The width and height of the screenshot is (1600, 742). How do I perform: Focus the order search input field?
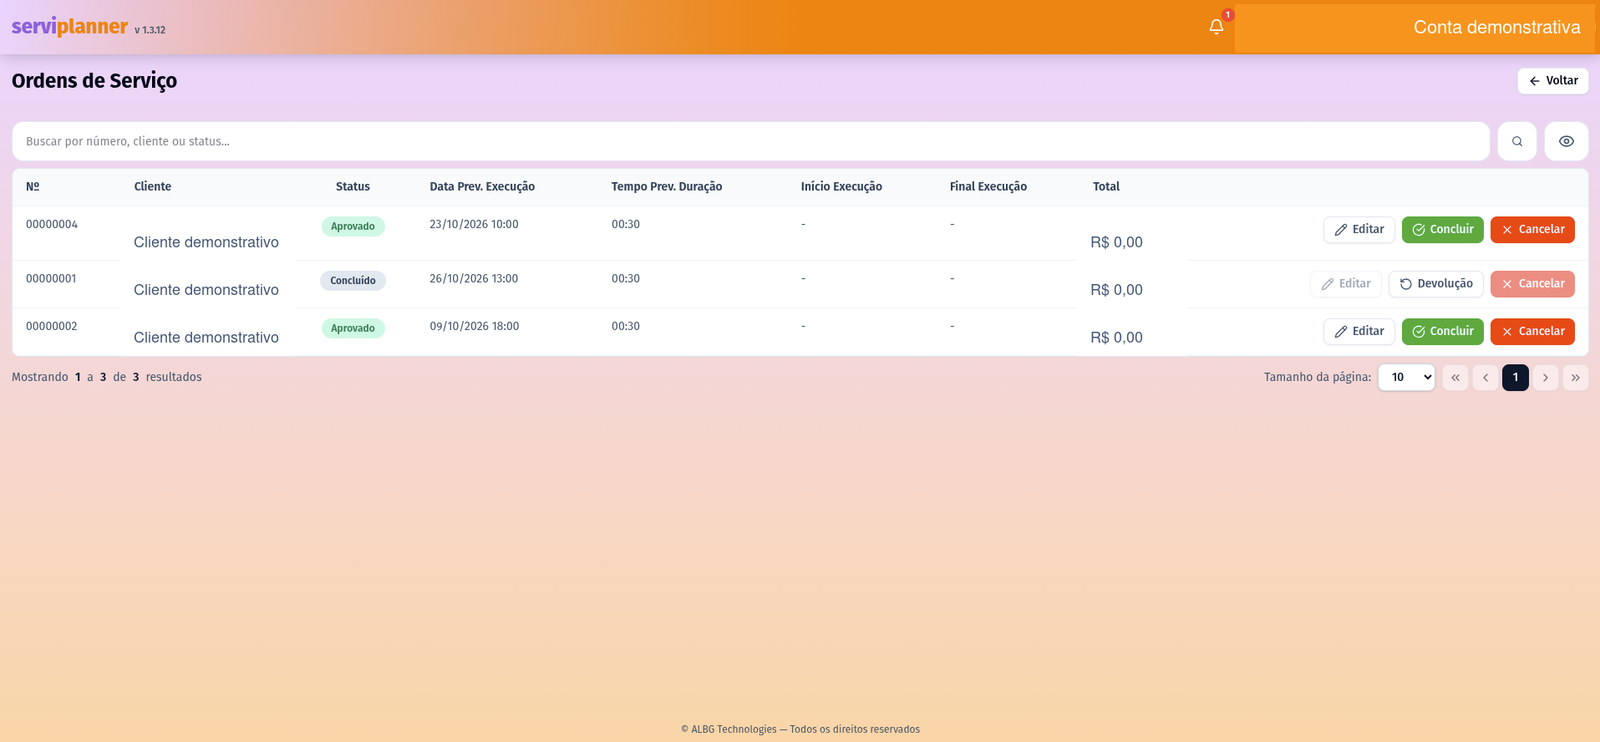(x=751, y=141)
